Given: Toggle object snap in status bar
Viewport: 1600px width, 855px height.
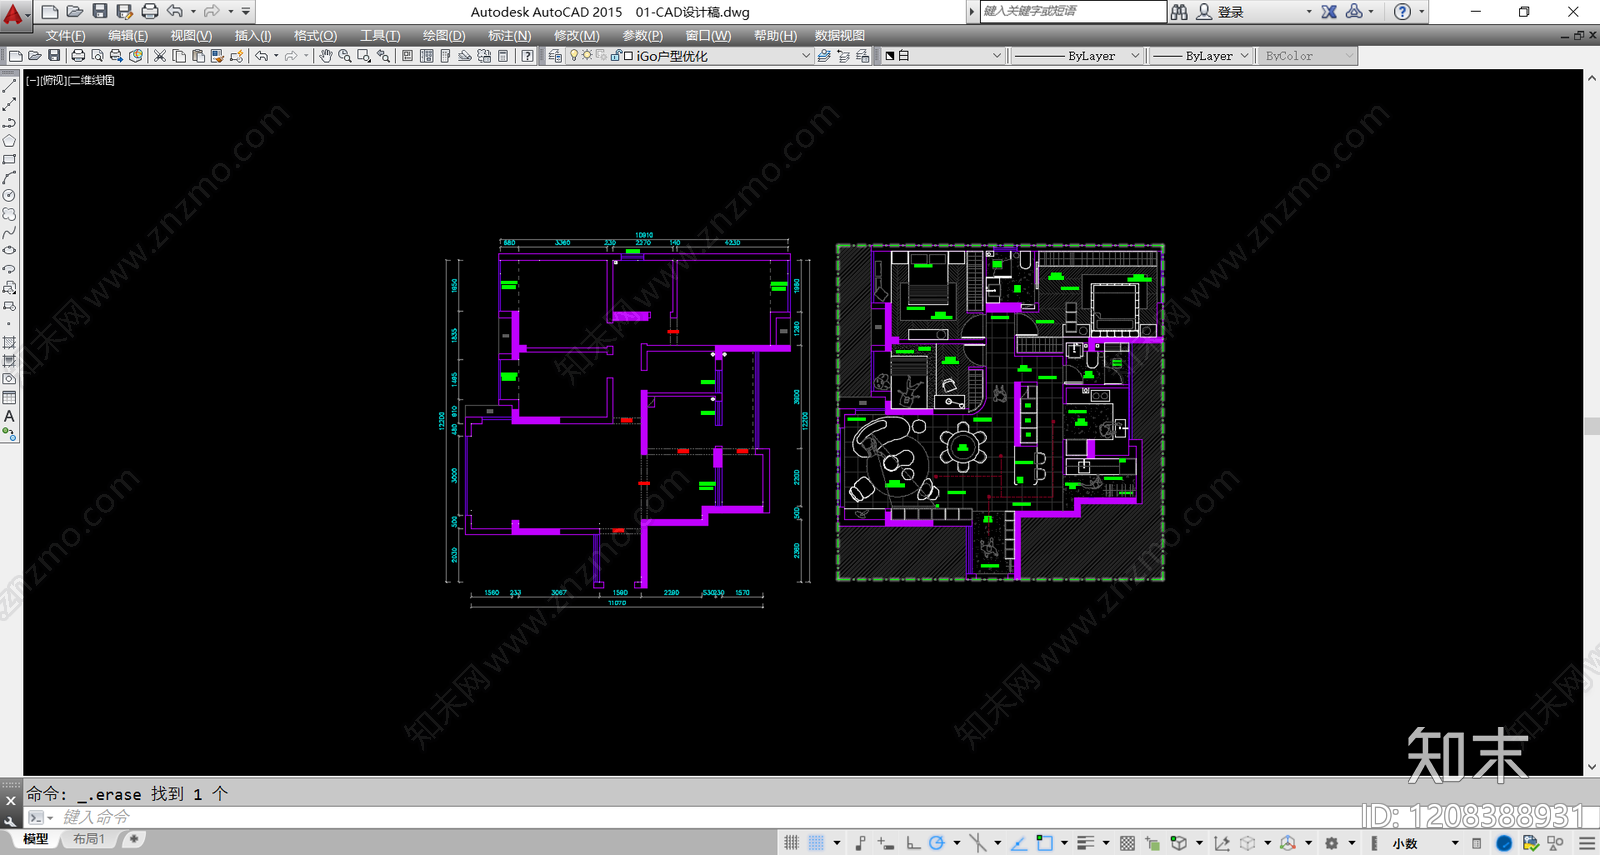Looking at the screenshot, I should [1044, 843].
